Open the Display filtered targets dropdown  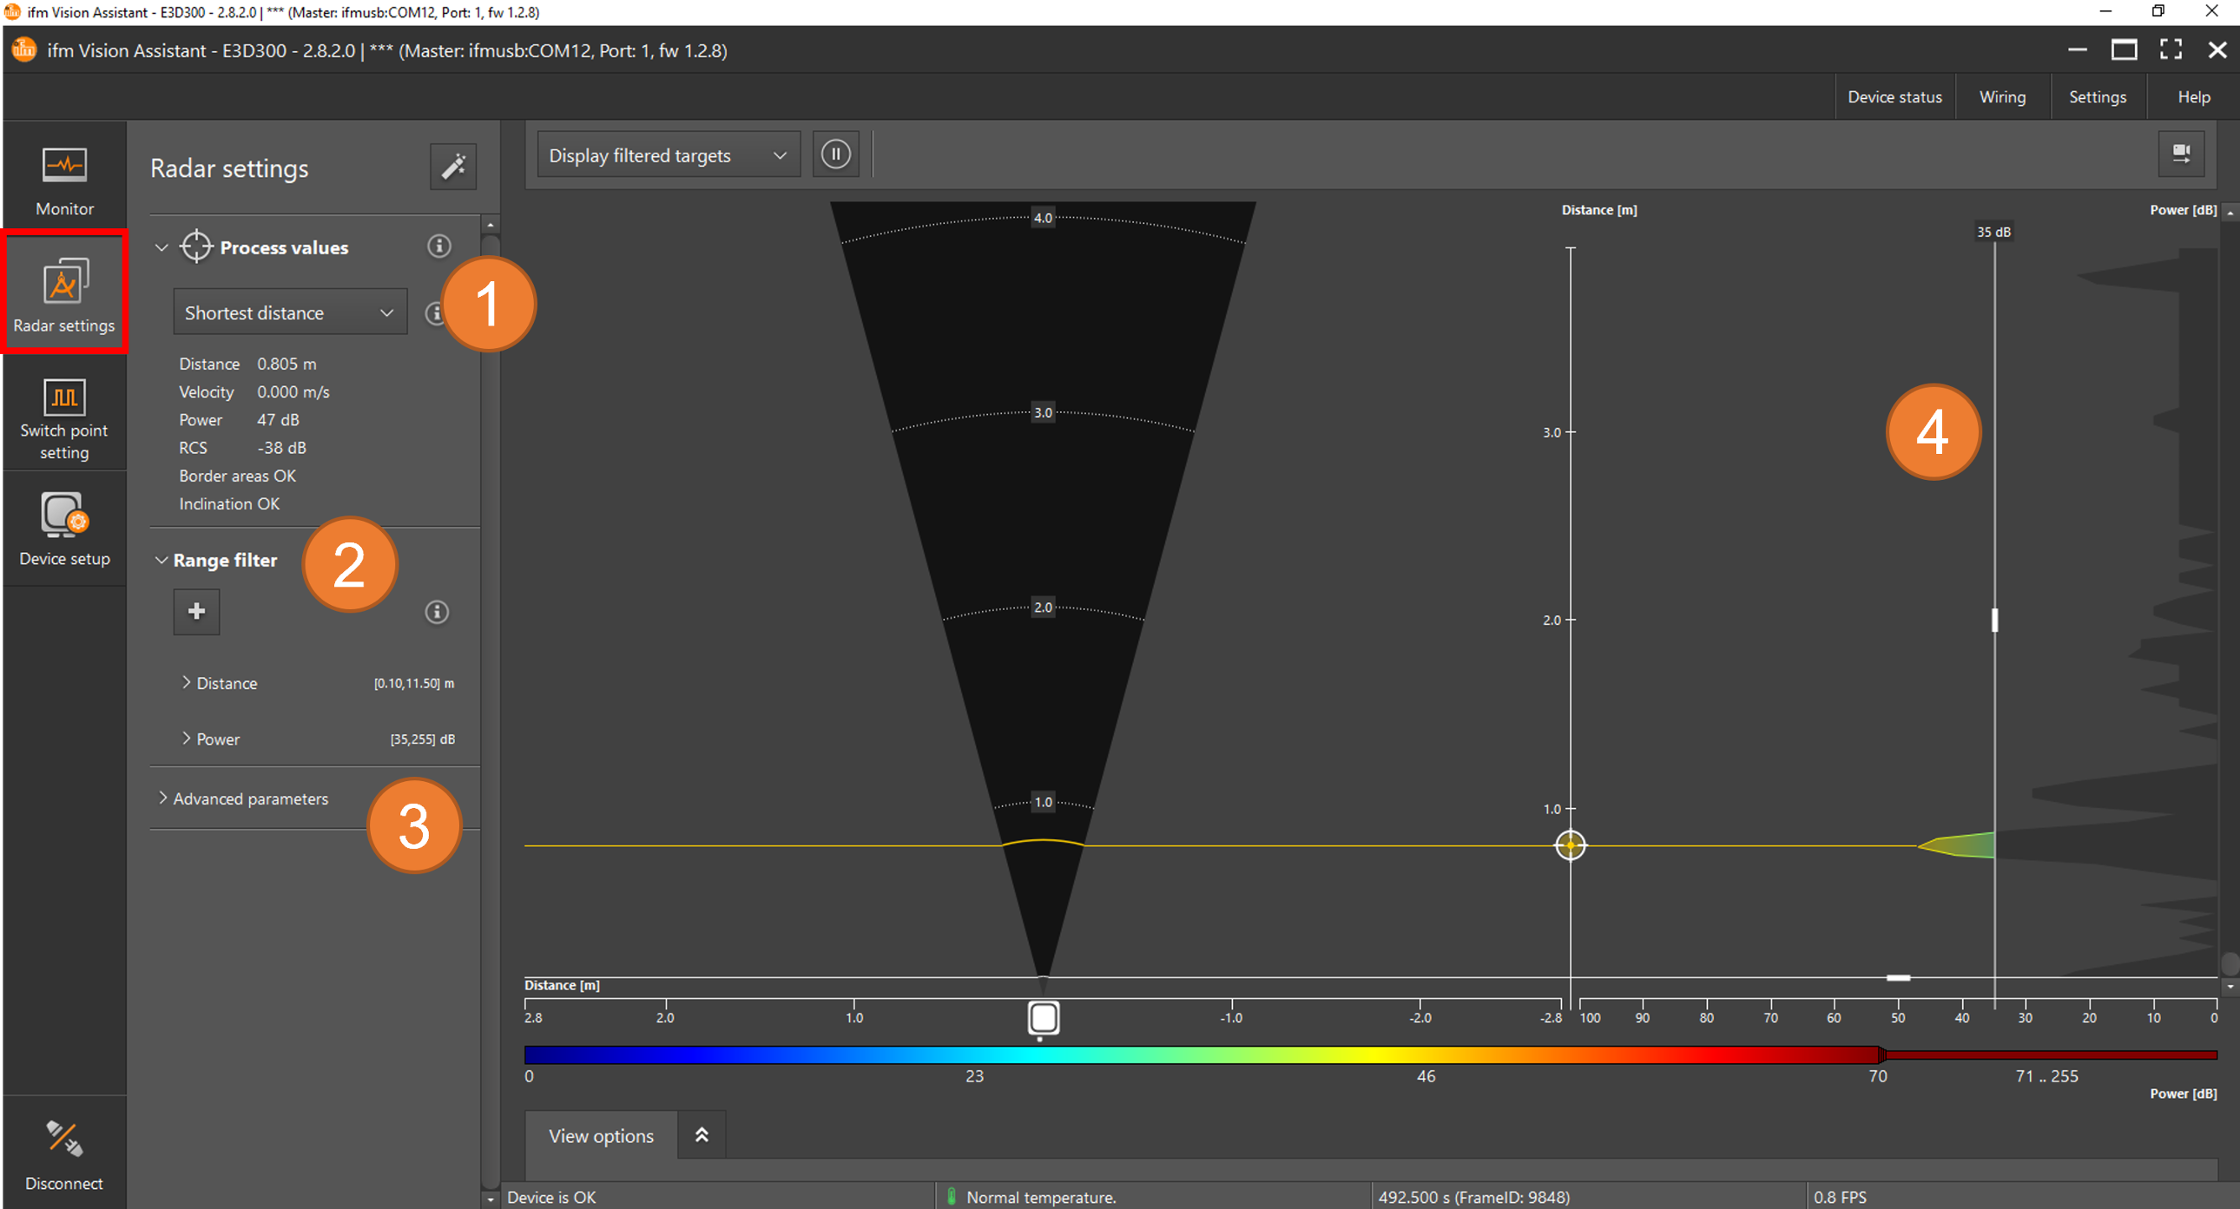coord(667,154)
